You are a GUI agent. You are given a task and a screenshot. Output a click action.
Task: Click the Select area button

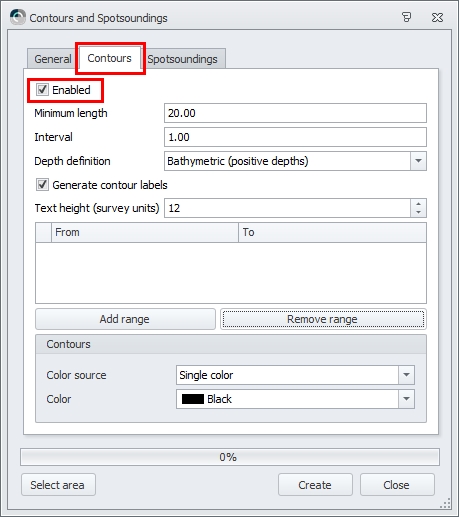point(58,485)
